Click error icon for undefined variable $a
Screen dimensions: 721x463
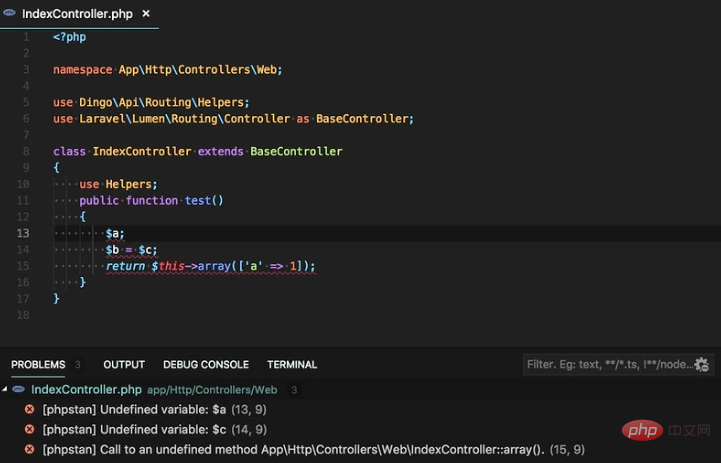pyautogui.click(x=29, y=409)
